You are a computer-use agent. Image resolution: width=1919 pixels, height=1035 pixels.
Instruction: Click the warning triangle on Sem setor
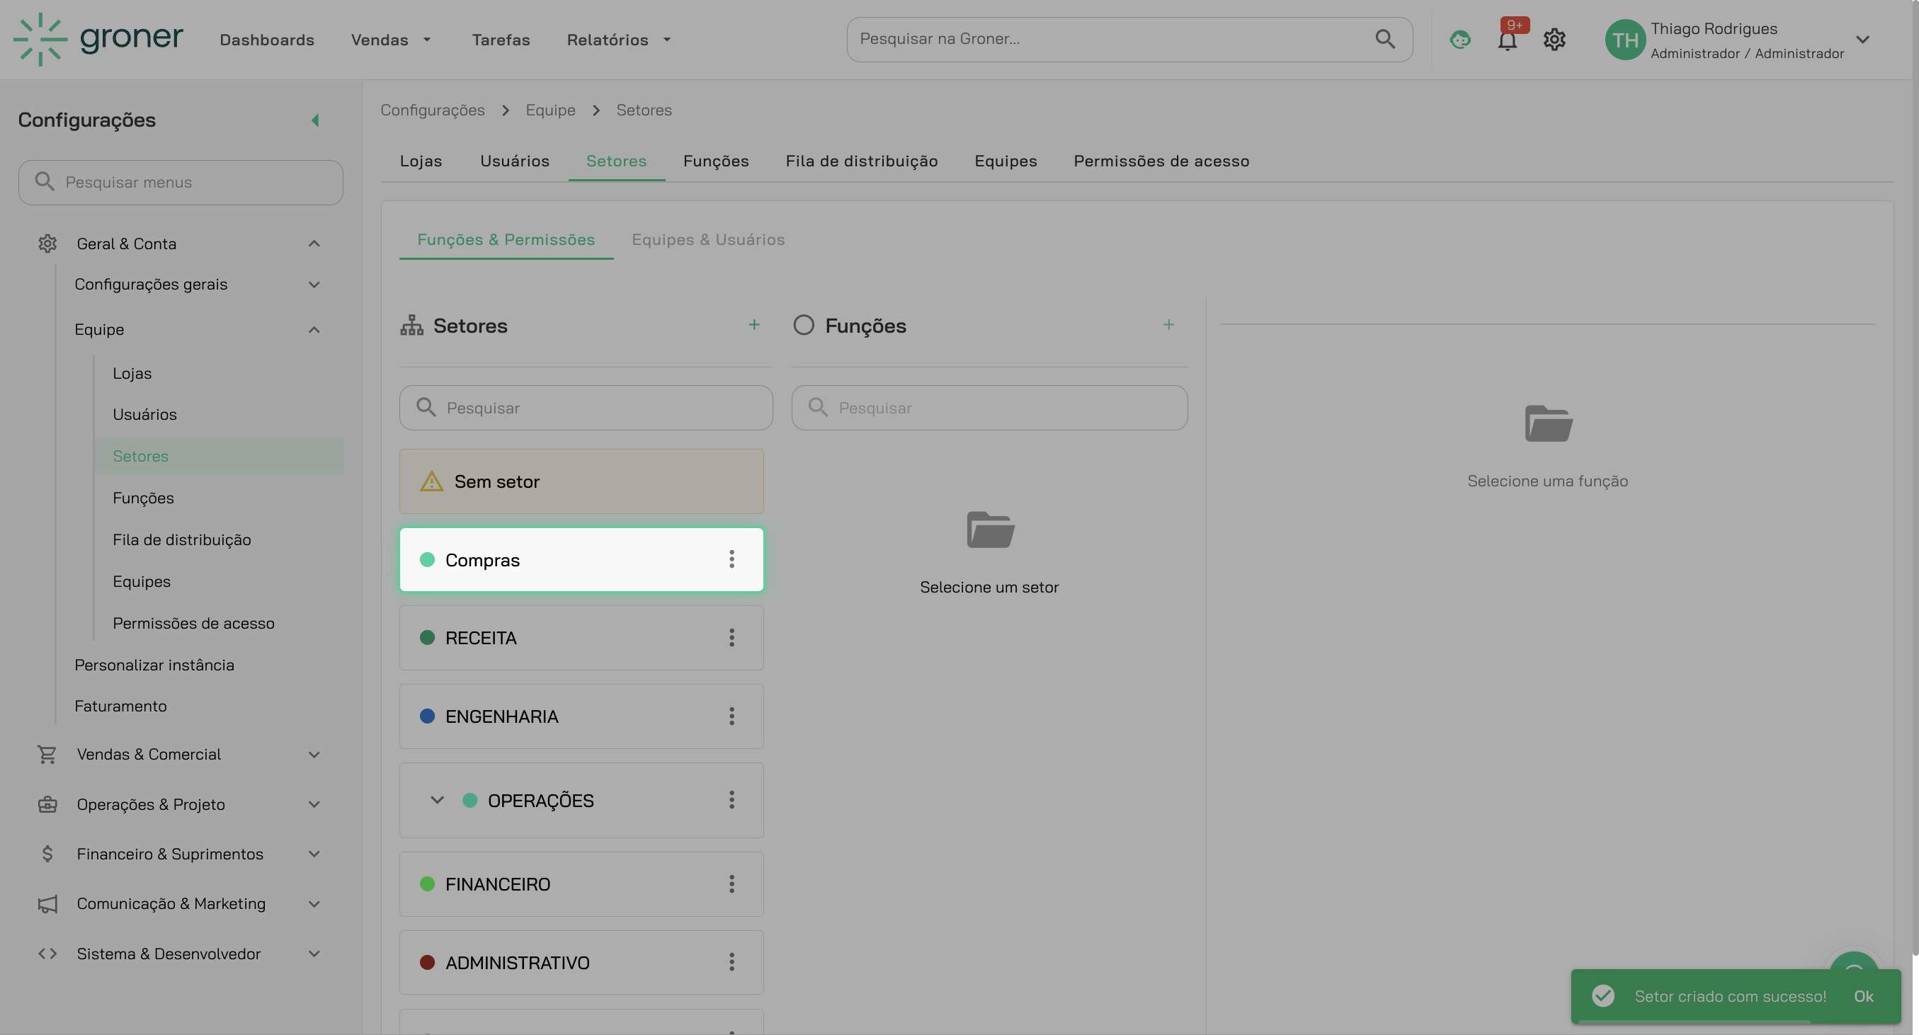430,481
